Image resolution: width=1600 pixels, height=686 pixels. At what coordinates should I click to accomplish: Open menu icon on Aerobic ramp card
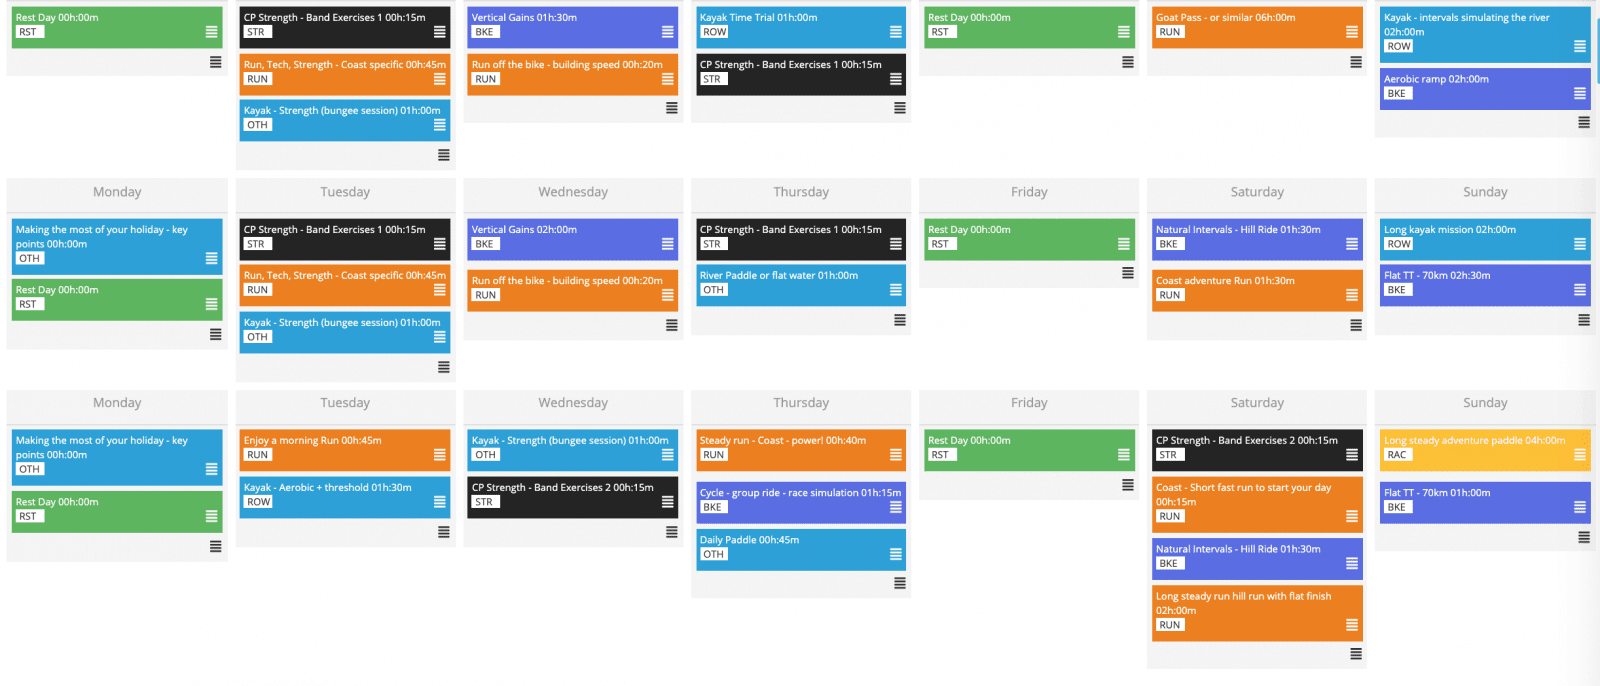click(1580, 94)
